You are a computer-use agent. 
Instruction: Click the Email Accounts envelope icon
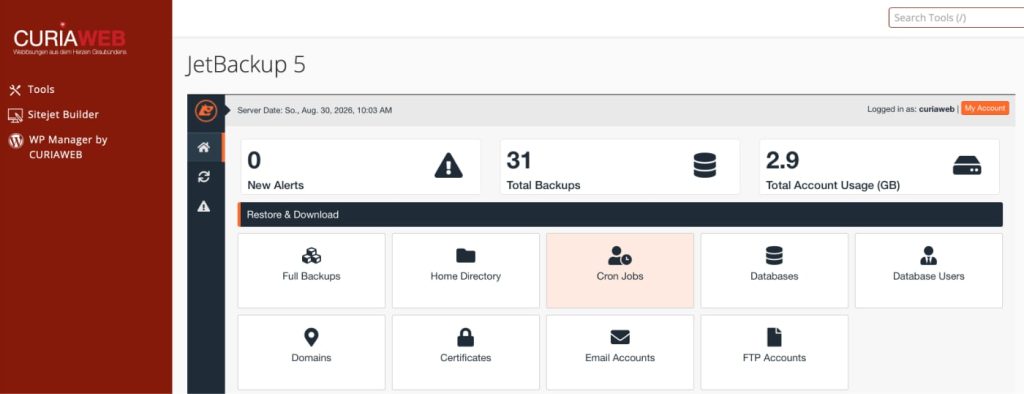click(x=620, y=337)
